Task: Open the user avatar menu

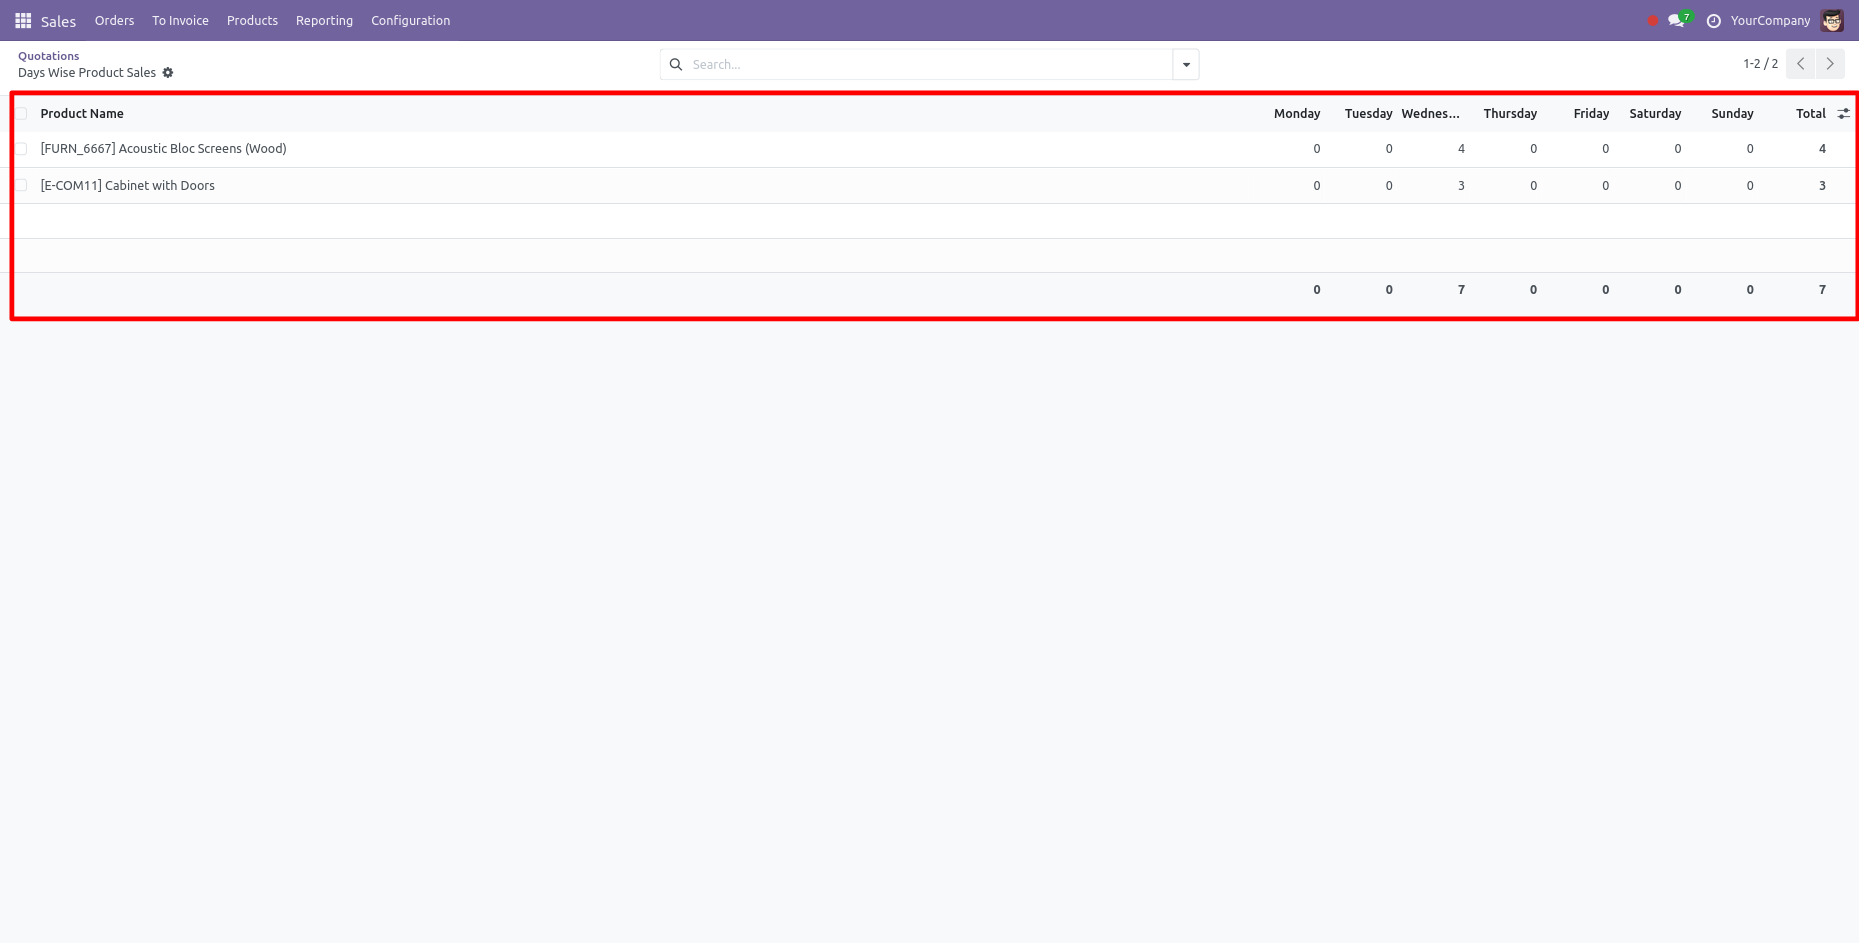Action: [1832, 20]
